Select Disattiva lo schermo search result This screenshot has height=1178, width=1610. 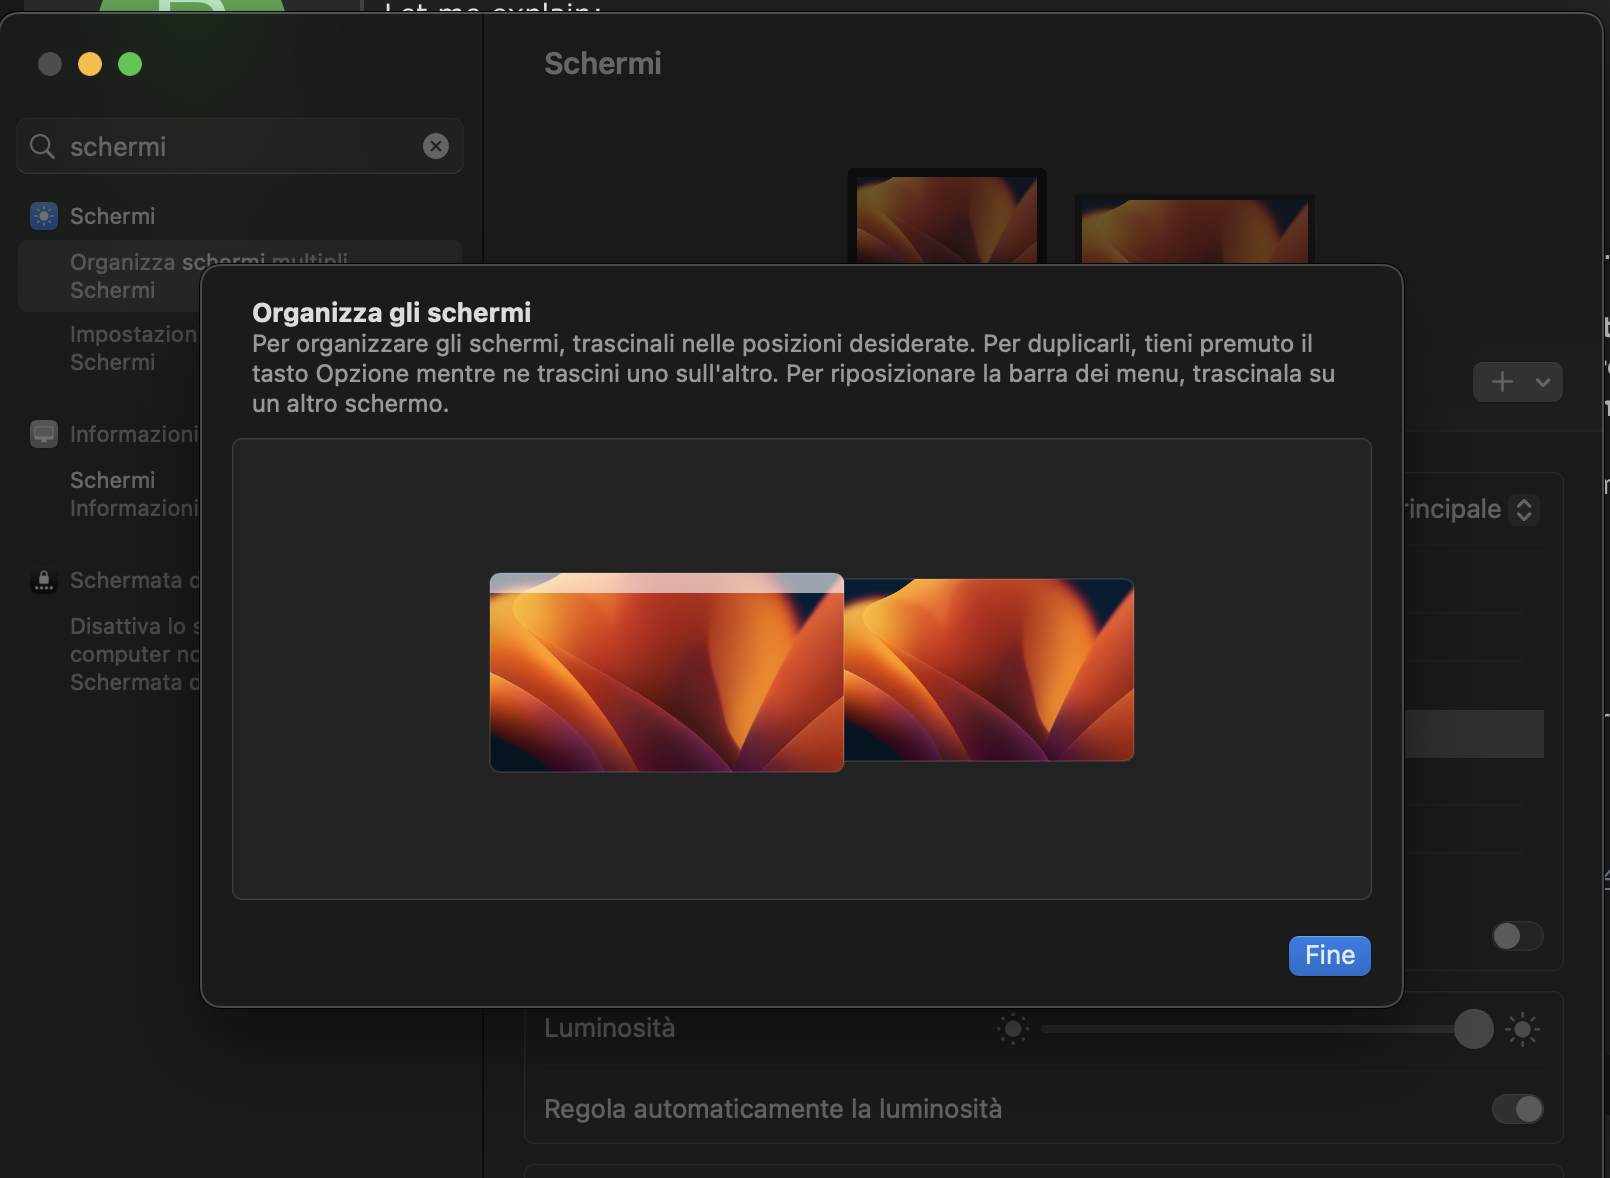[134, 654]
